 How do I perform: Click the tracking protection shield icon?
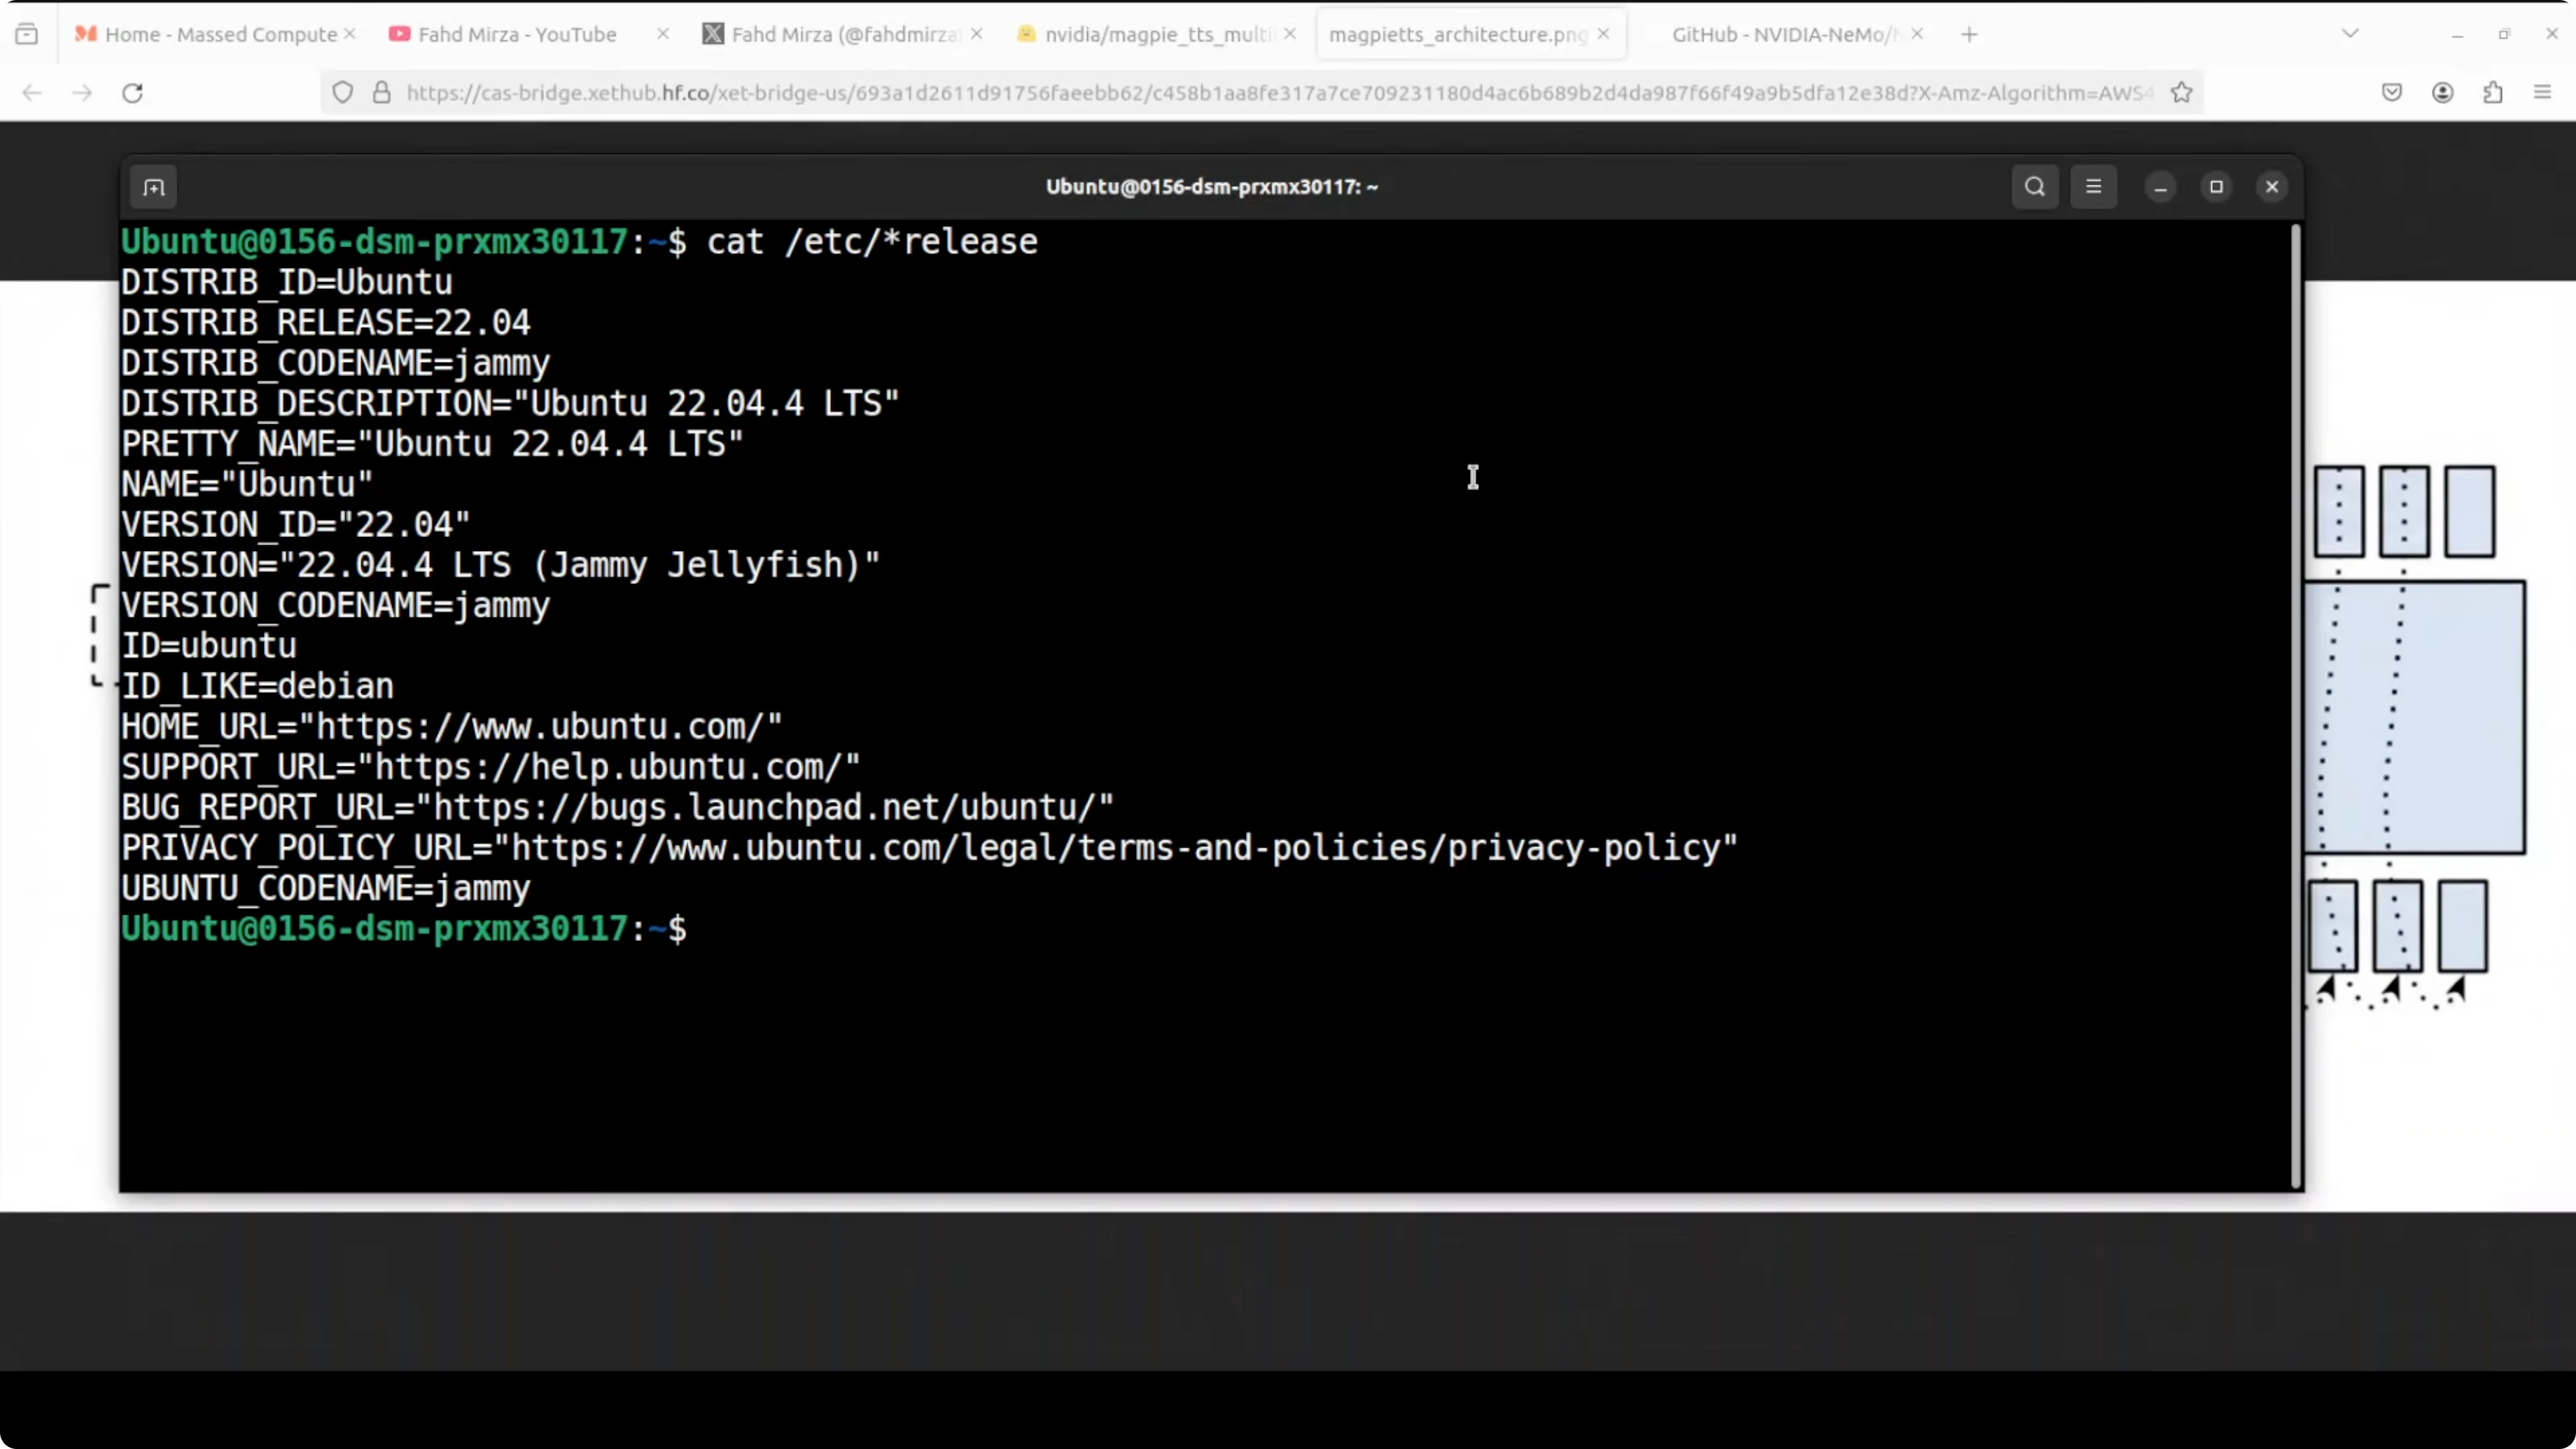coord(343,93)
